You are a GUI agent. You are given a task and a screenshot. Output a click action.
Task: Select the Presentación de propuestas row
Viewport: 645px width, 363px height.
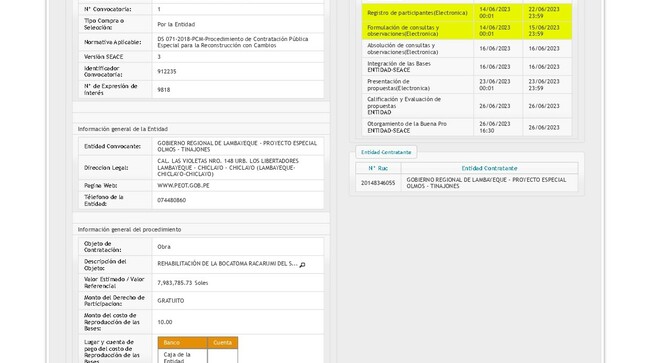pos(466,85)
